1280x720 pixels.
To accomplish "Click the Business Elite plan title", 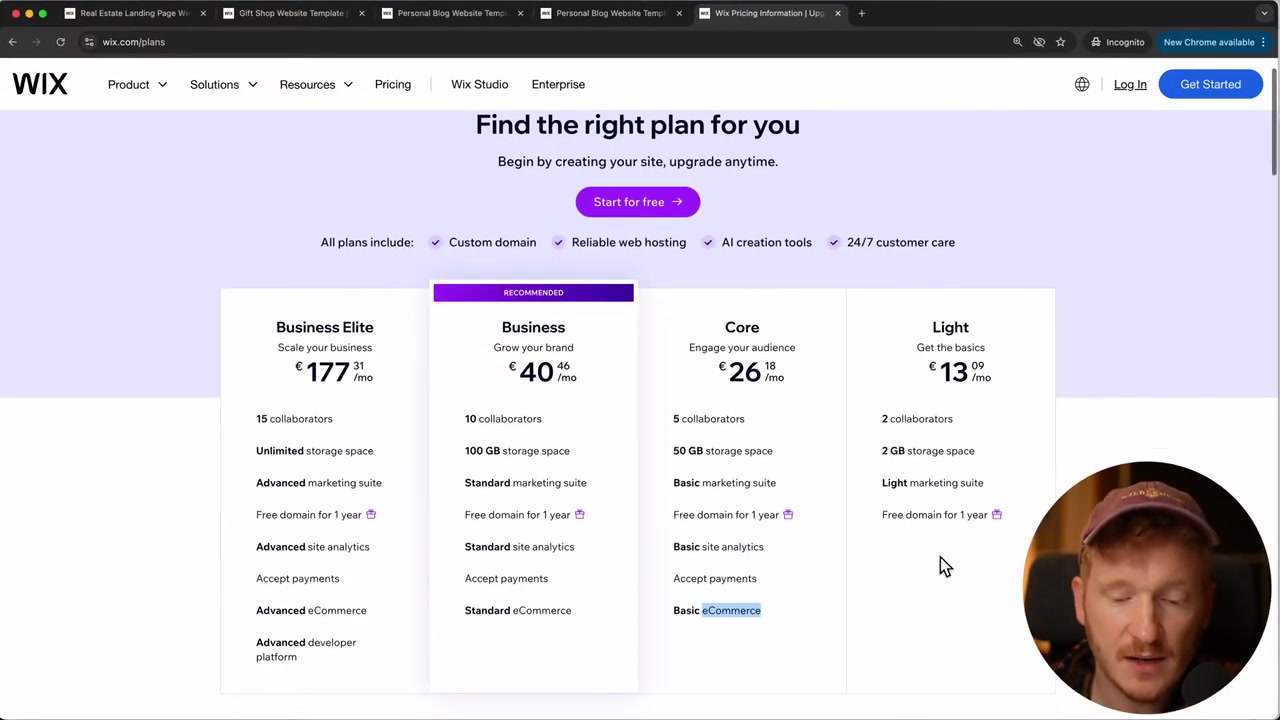I will (324, 327).
